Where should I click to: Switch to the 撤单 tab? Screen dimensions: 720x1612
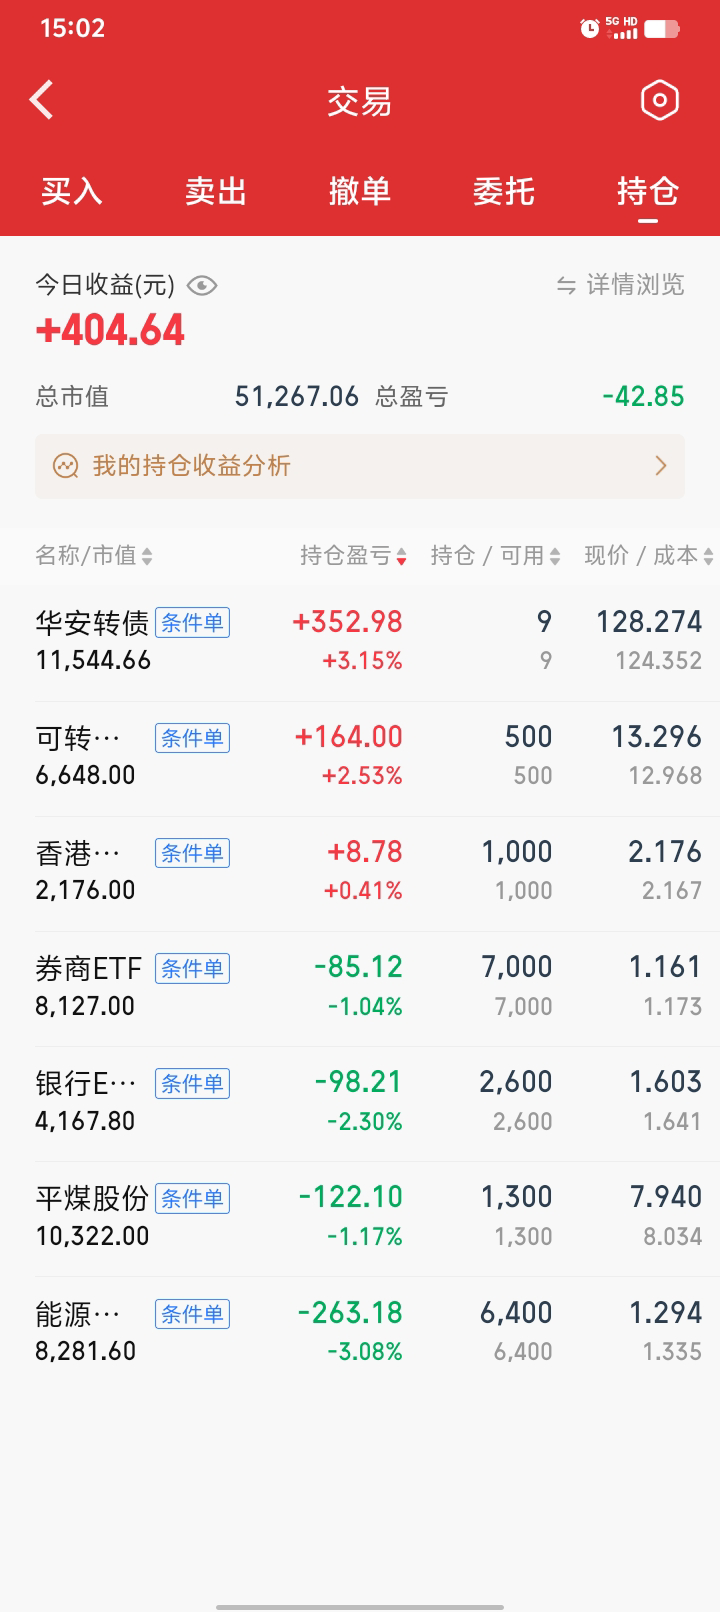tap(359, 191)
